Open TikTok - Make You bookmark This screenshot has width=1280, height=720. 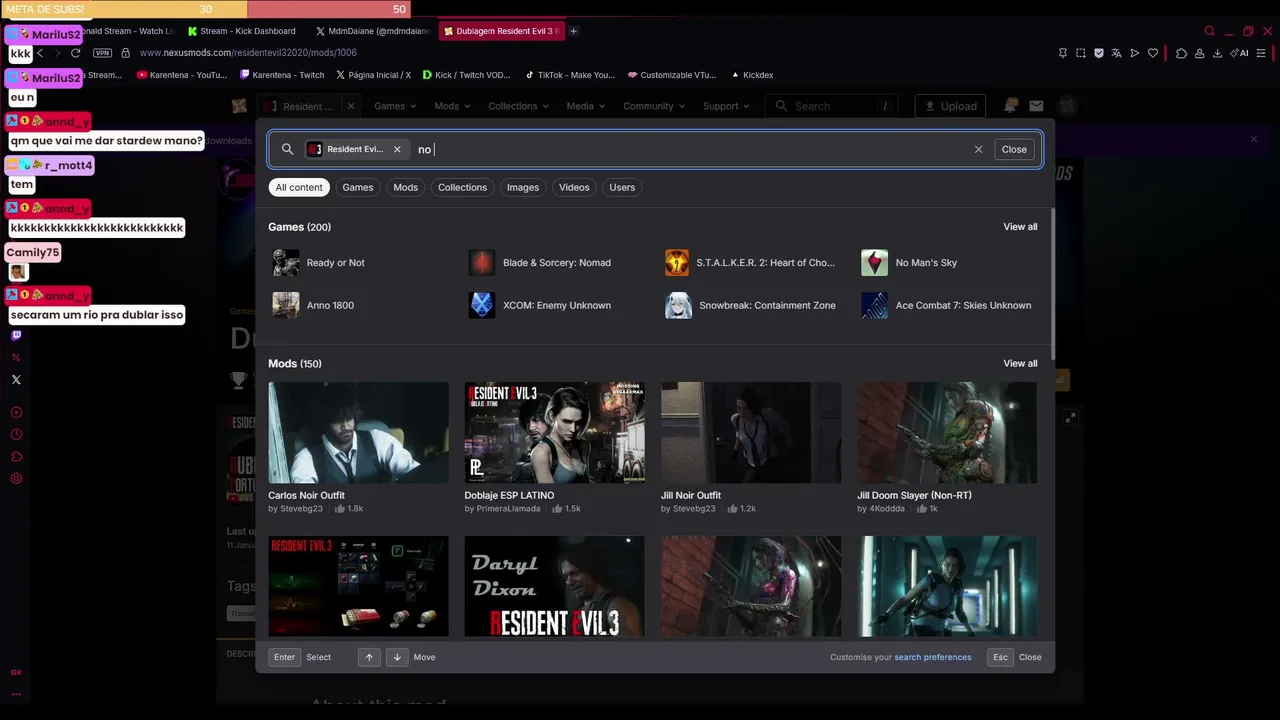570,75
